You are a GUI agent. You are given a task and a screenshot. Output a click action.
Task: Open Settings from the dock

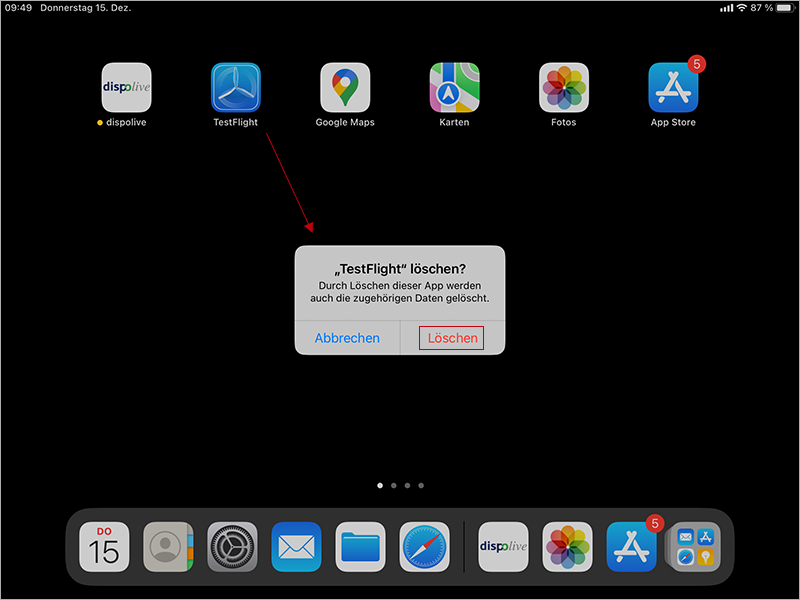click(x=232, y=546)
